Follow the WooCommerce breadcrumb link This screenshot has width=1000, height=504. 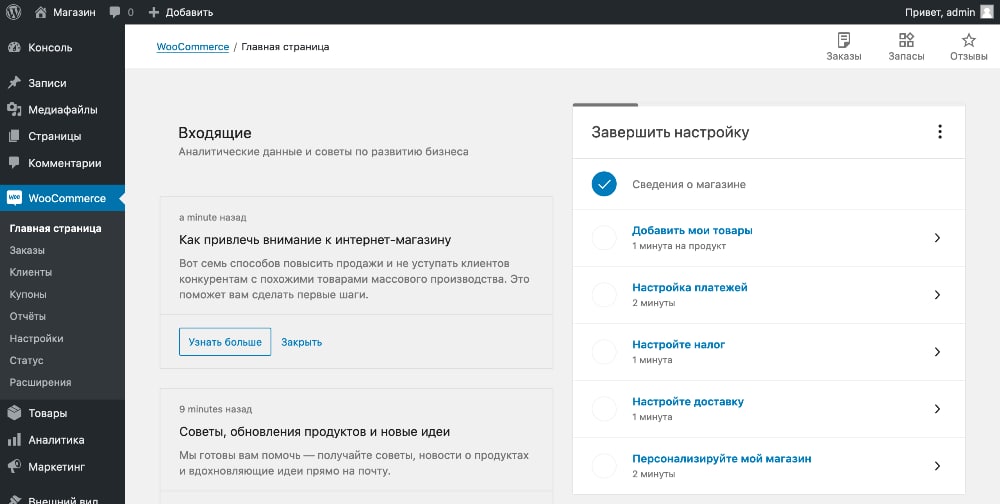click(x=193, y=47)
